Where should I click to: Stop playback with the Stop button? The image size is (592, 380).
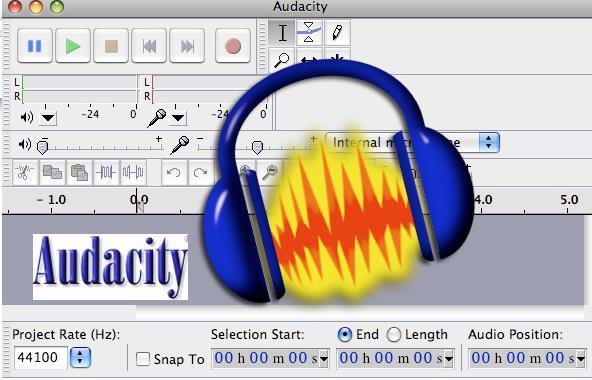point(111,46)
